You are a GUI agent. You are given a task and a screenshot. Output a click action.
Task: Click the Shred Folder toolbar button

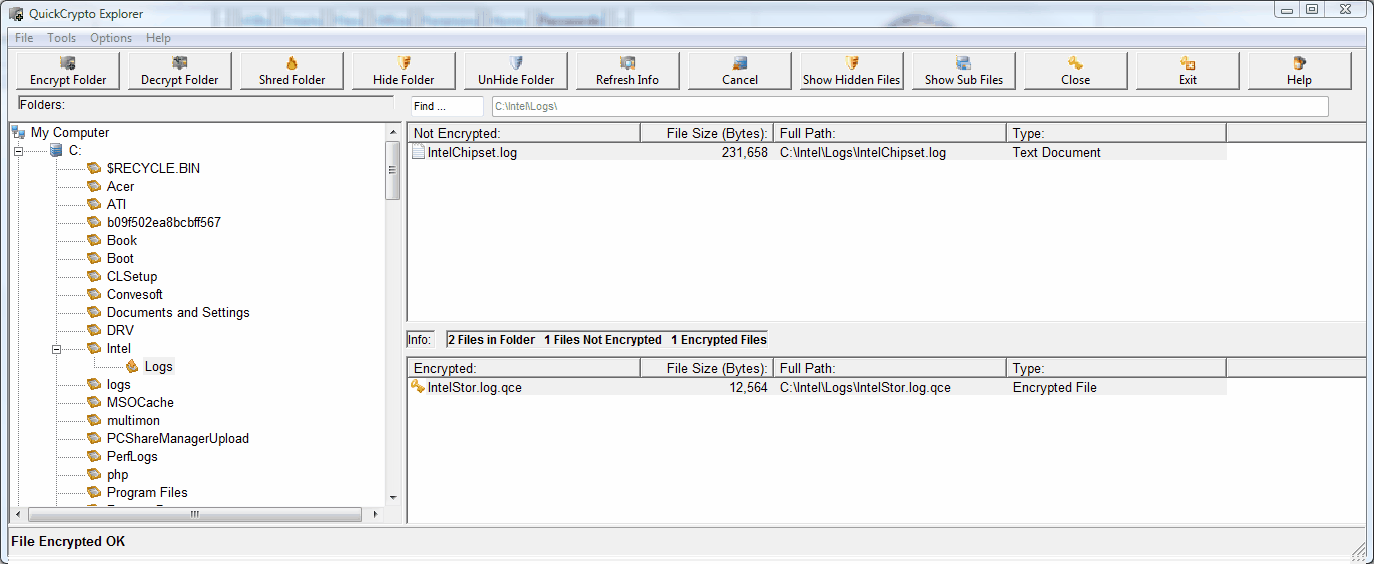point(292,71)
